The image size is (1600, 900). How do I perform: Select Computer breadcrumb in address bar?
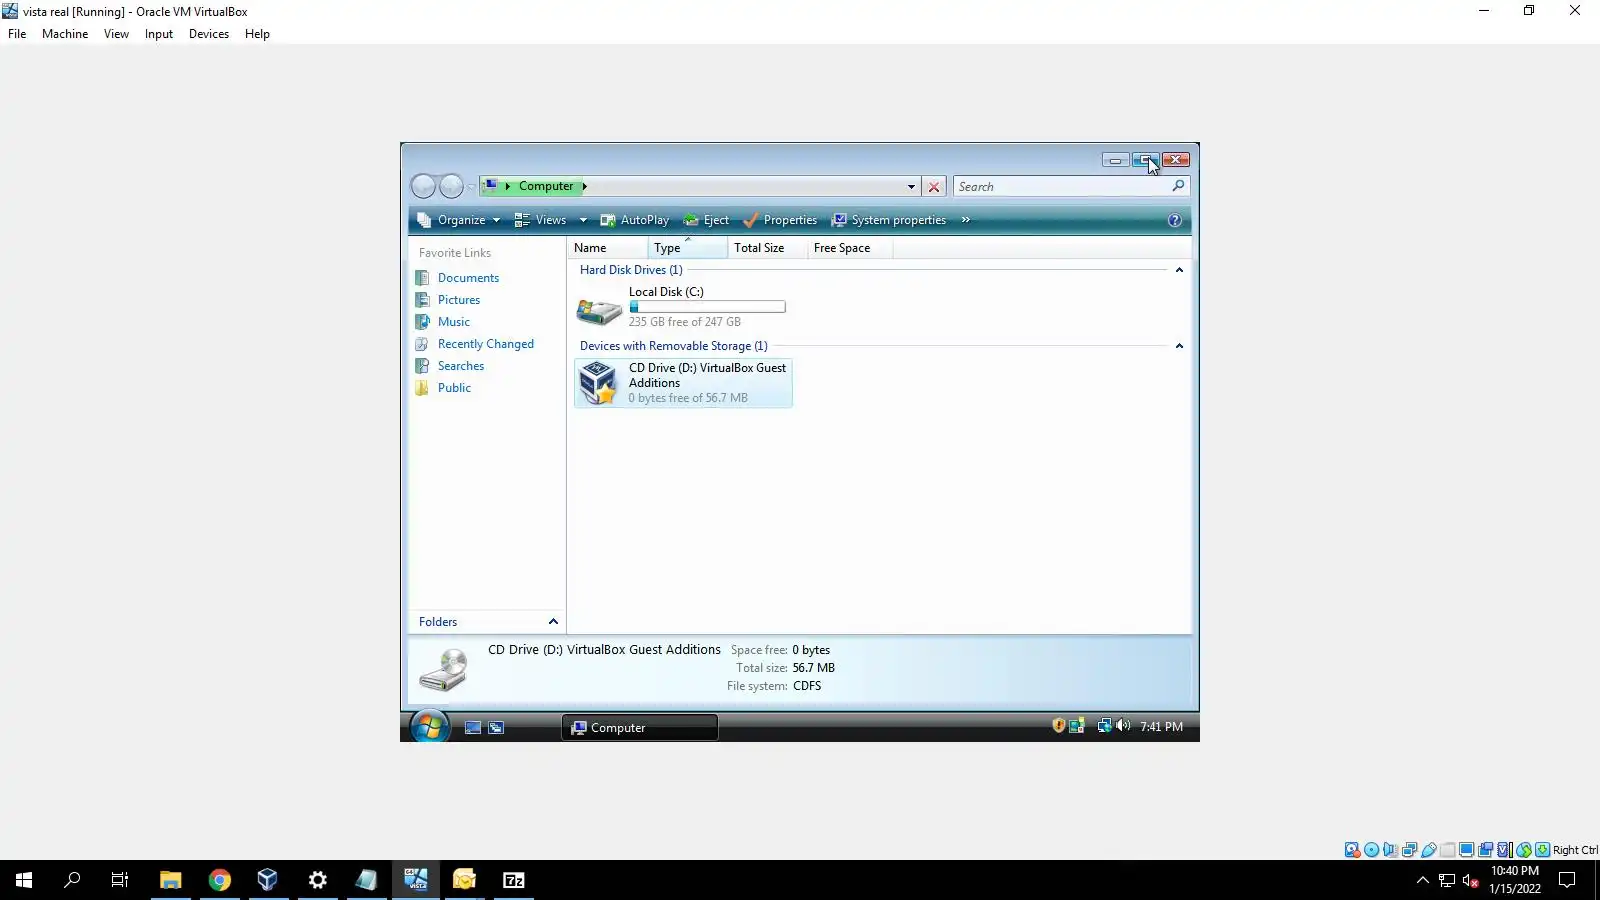[546, 187]
